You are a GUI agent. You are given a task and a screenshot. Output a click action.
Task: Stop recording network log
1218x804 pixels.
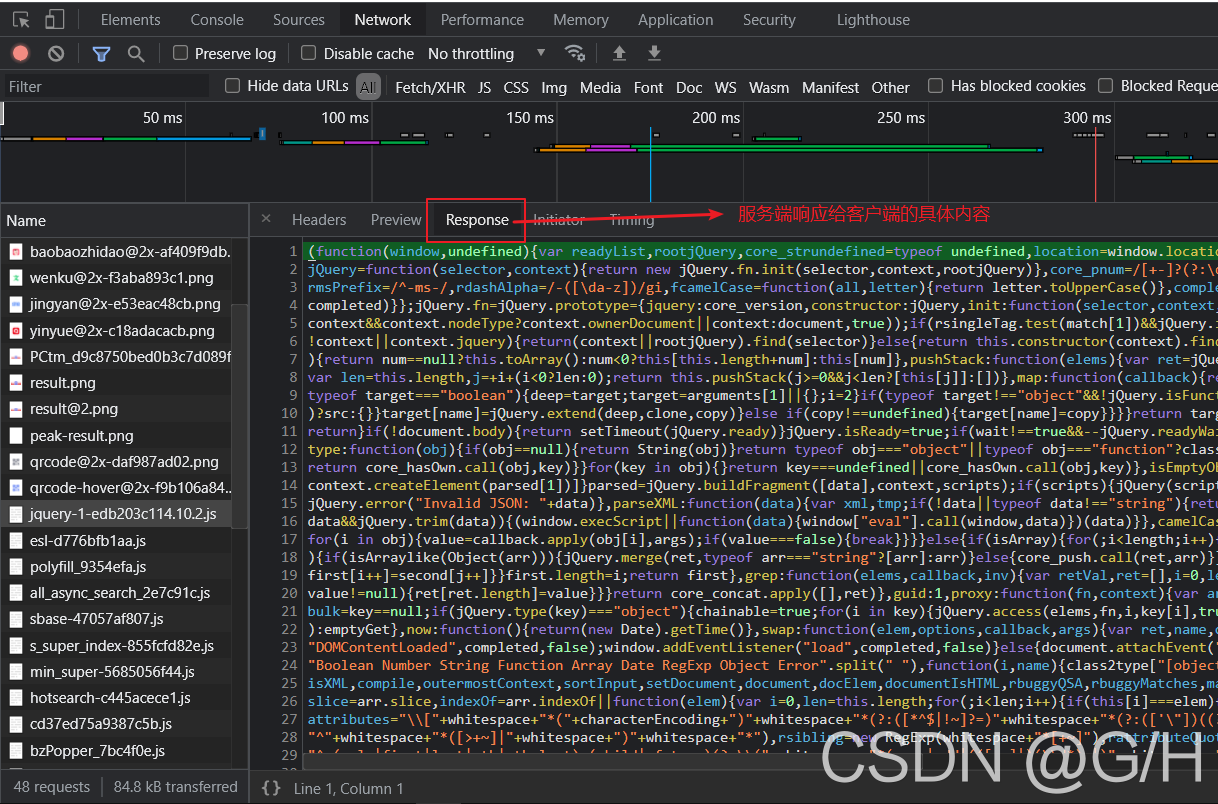click(21, 53)
